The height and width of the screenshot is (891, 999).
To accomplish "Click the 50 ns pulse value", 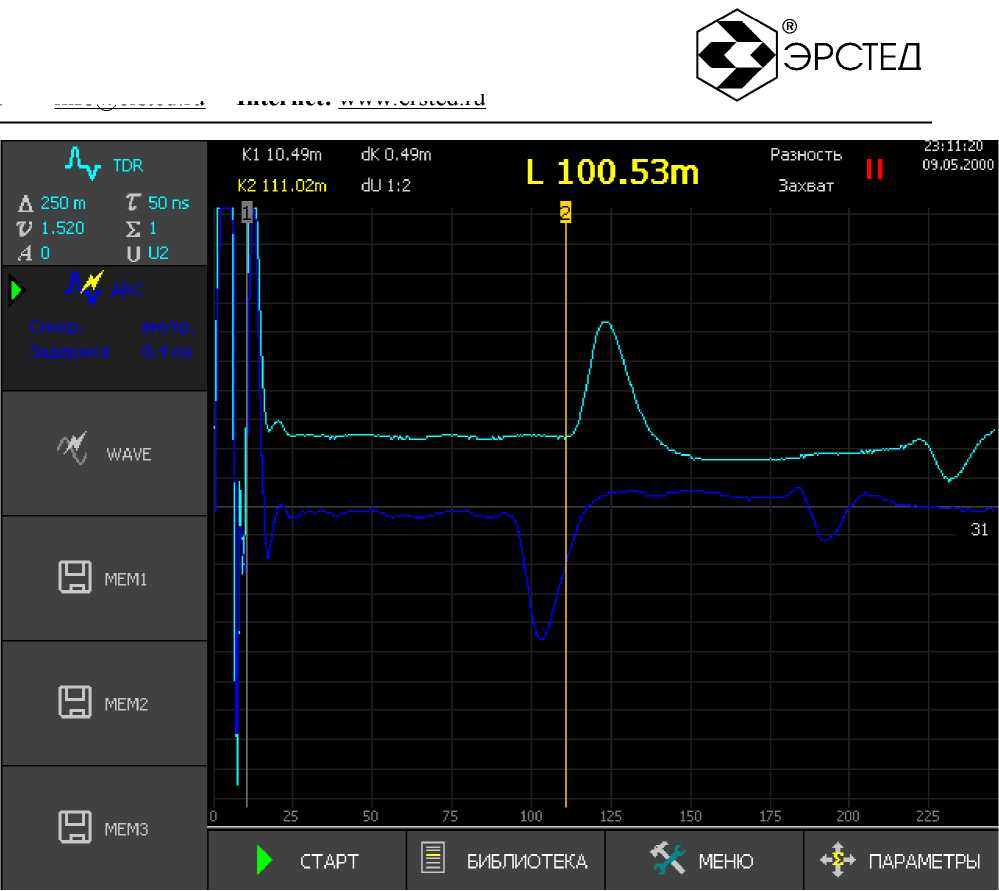I will click(x=169, y=203).
